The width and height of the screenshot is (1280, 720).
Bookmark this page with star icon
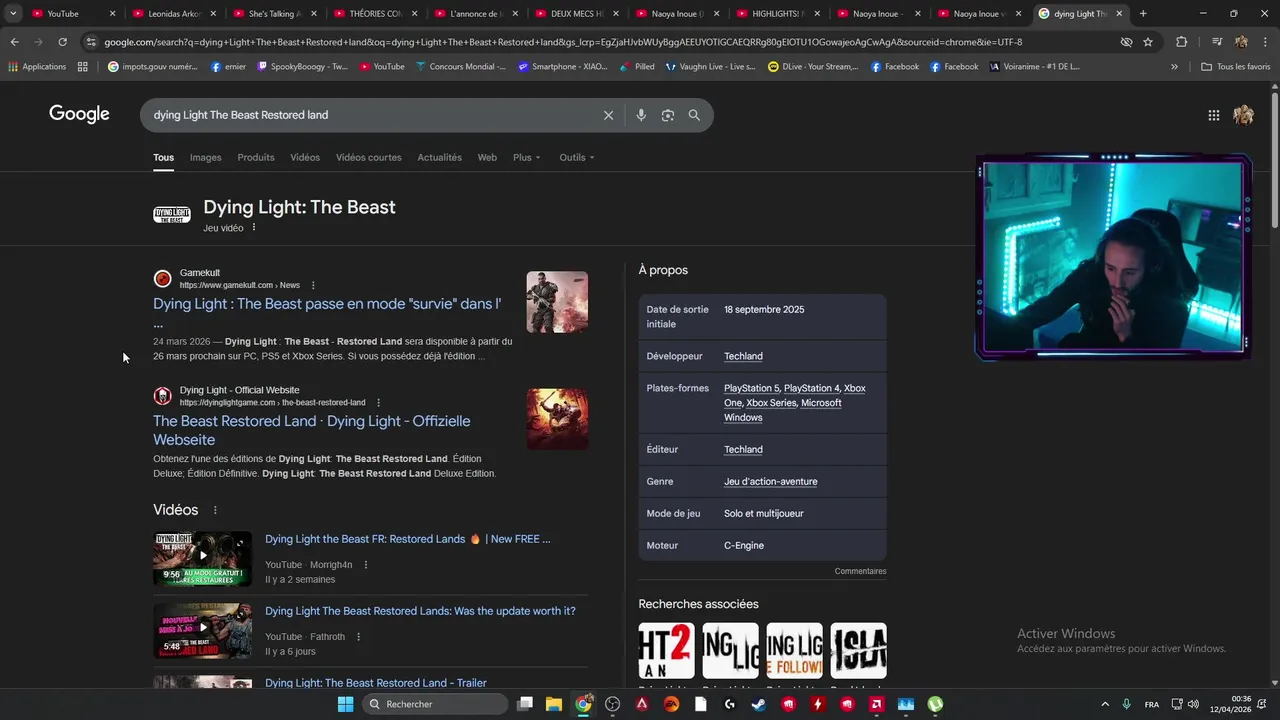click(1148, 42)
